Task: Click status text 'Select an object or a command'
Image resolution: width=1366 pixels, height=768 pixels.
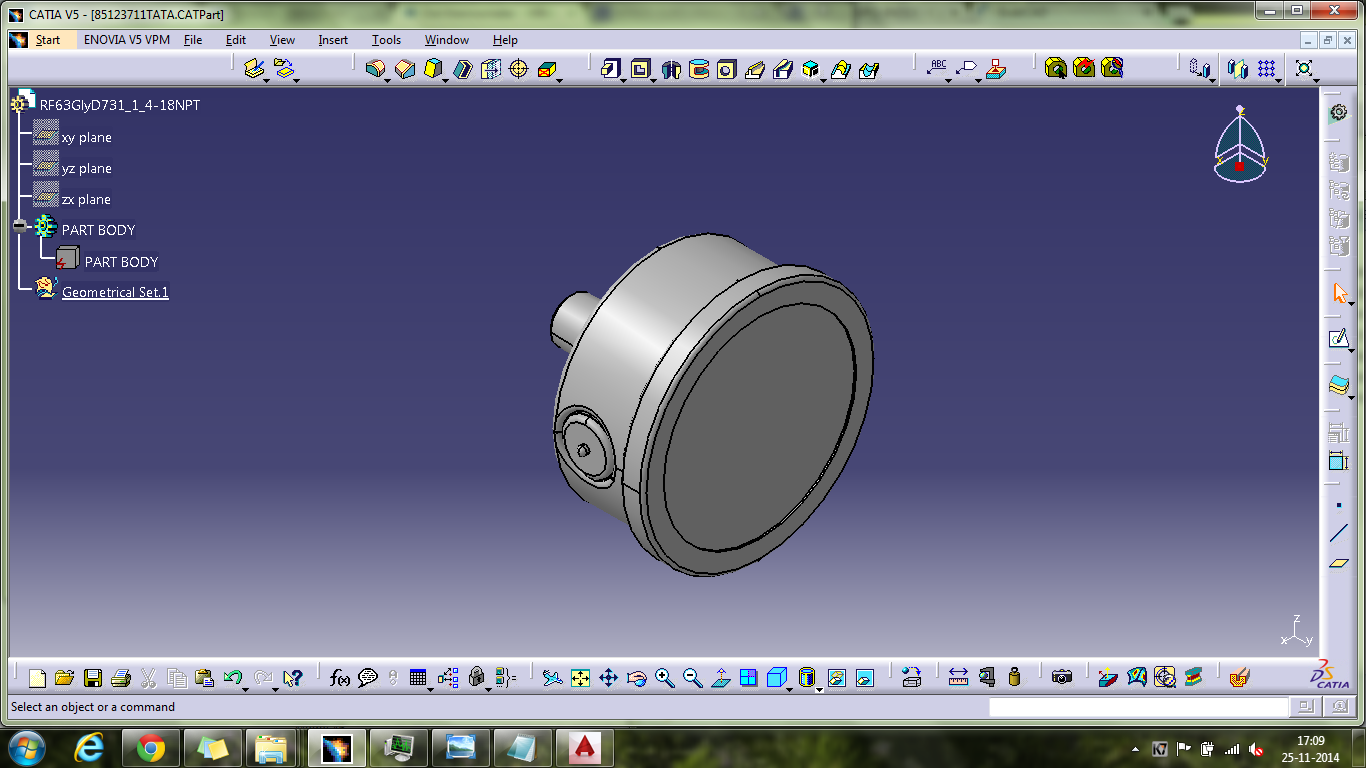Action: (x=93, y=707)
